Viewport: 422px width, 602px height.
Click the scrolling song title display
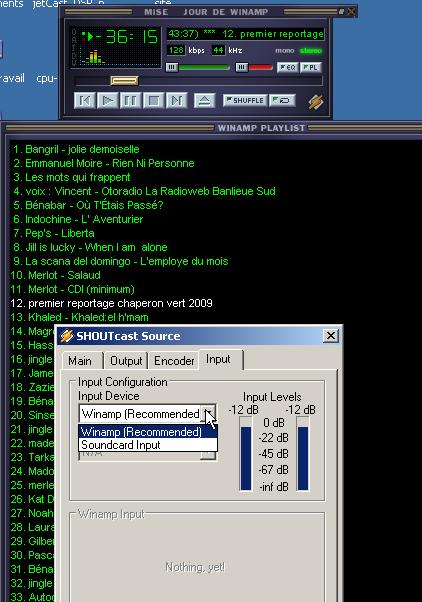[x=246, y=34]
